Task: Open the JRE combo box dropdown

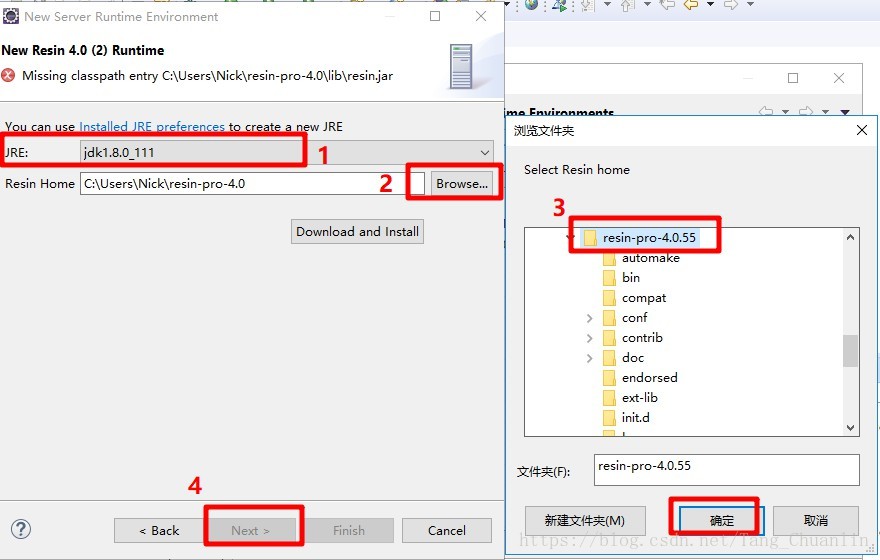Action: (x=485, y=152)
